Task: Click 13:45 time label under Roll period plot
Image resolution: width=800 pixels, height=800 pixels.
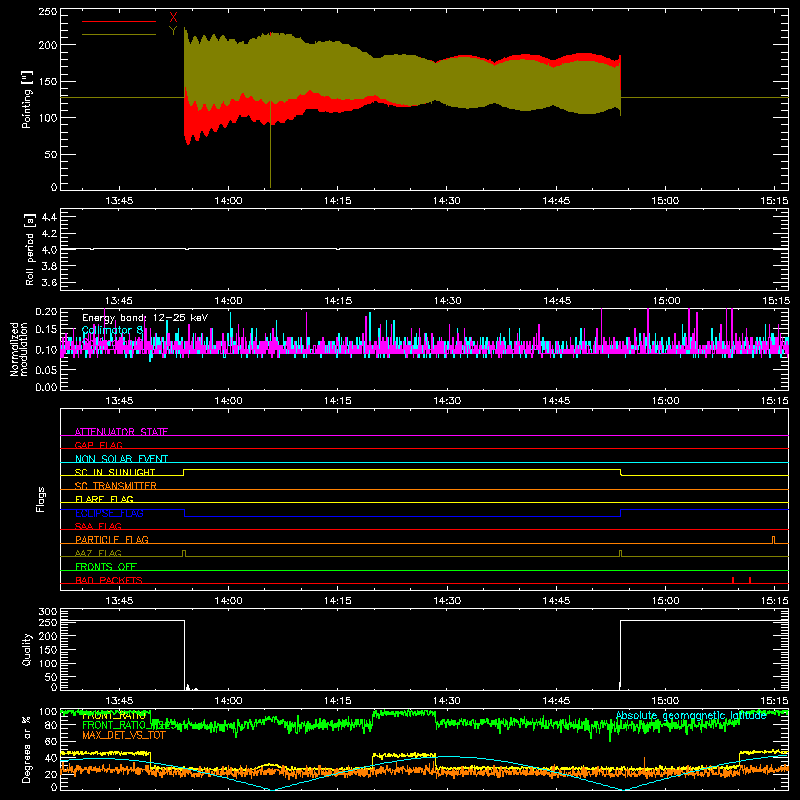Action: (119, 301)
